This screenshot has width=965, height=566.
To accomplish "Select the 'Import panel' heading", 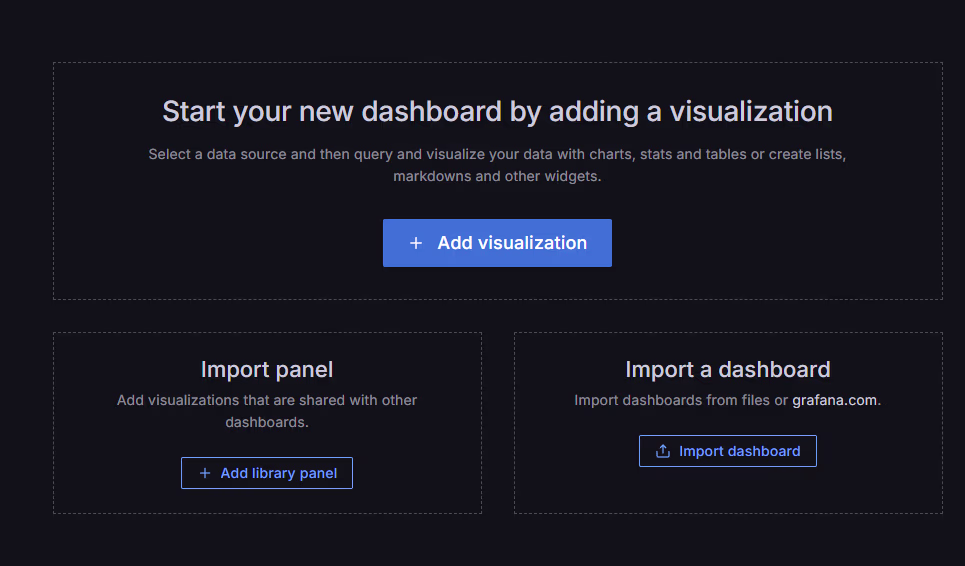I will tap(266, 369).
